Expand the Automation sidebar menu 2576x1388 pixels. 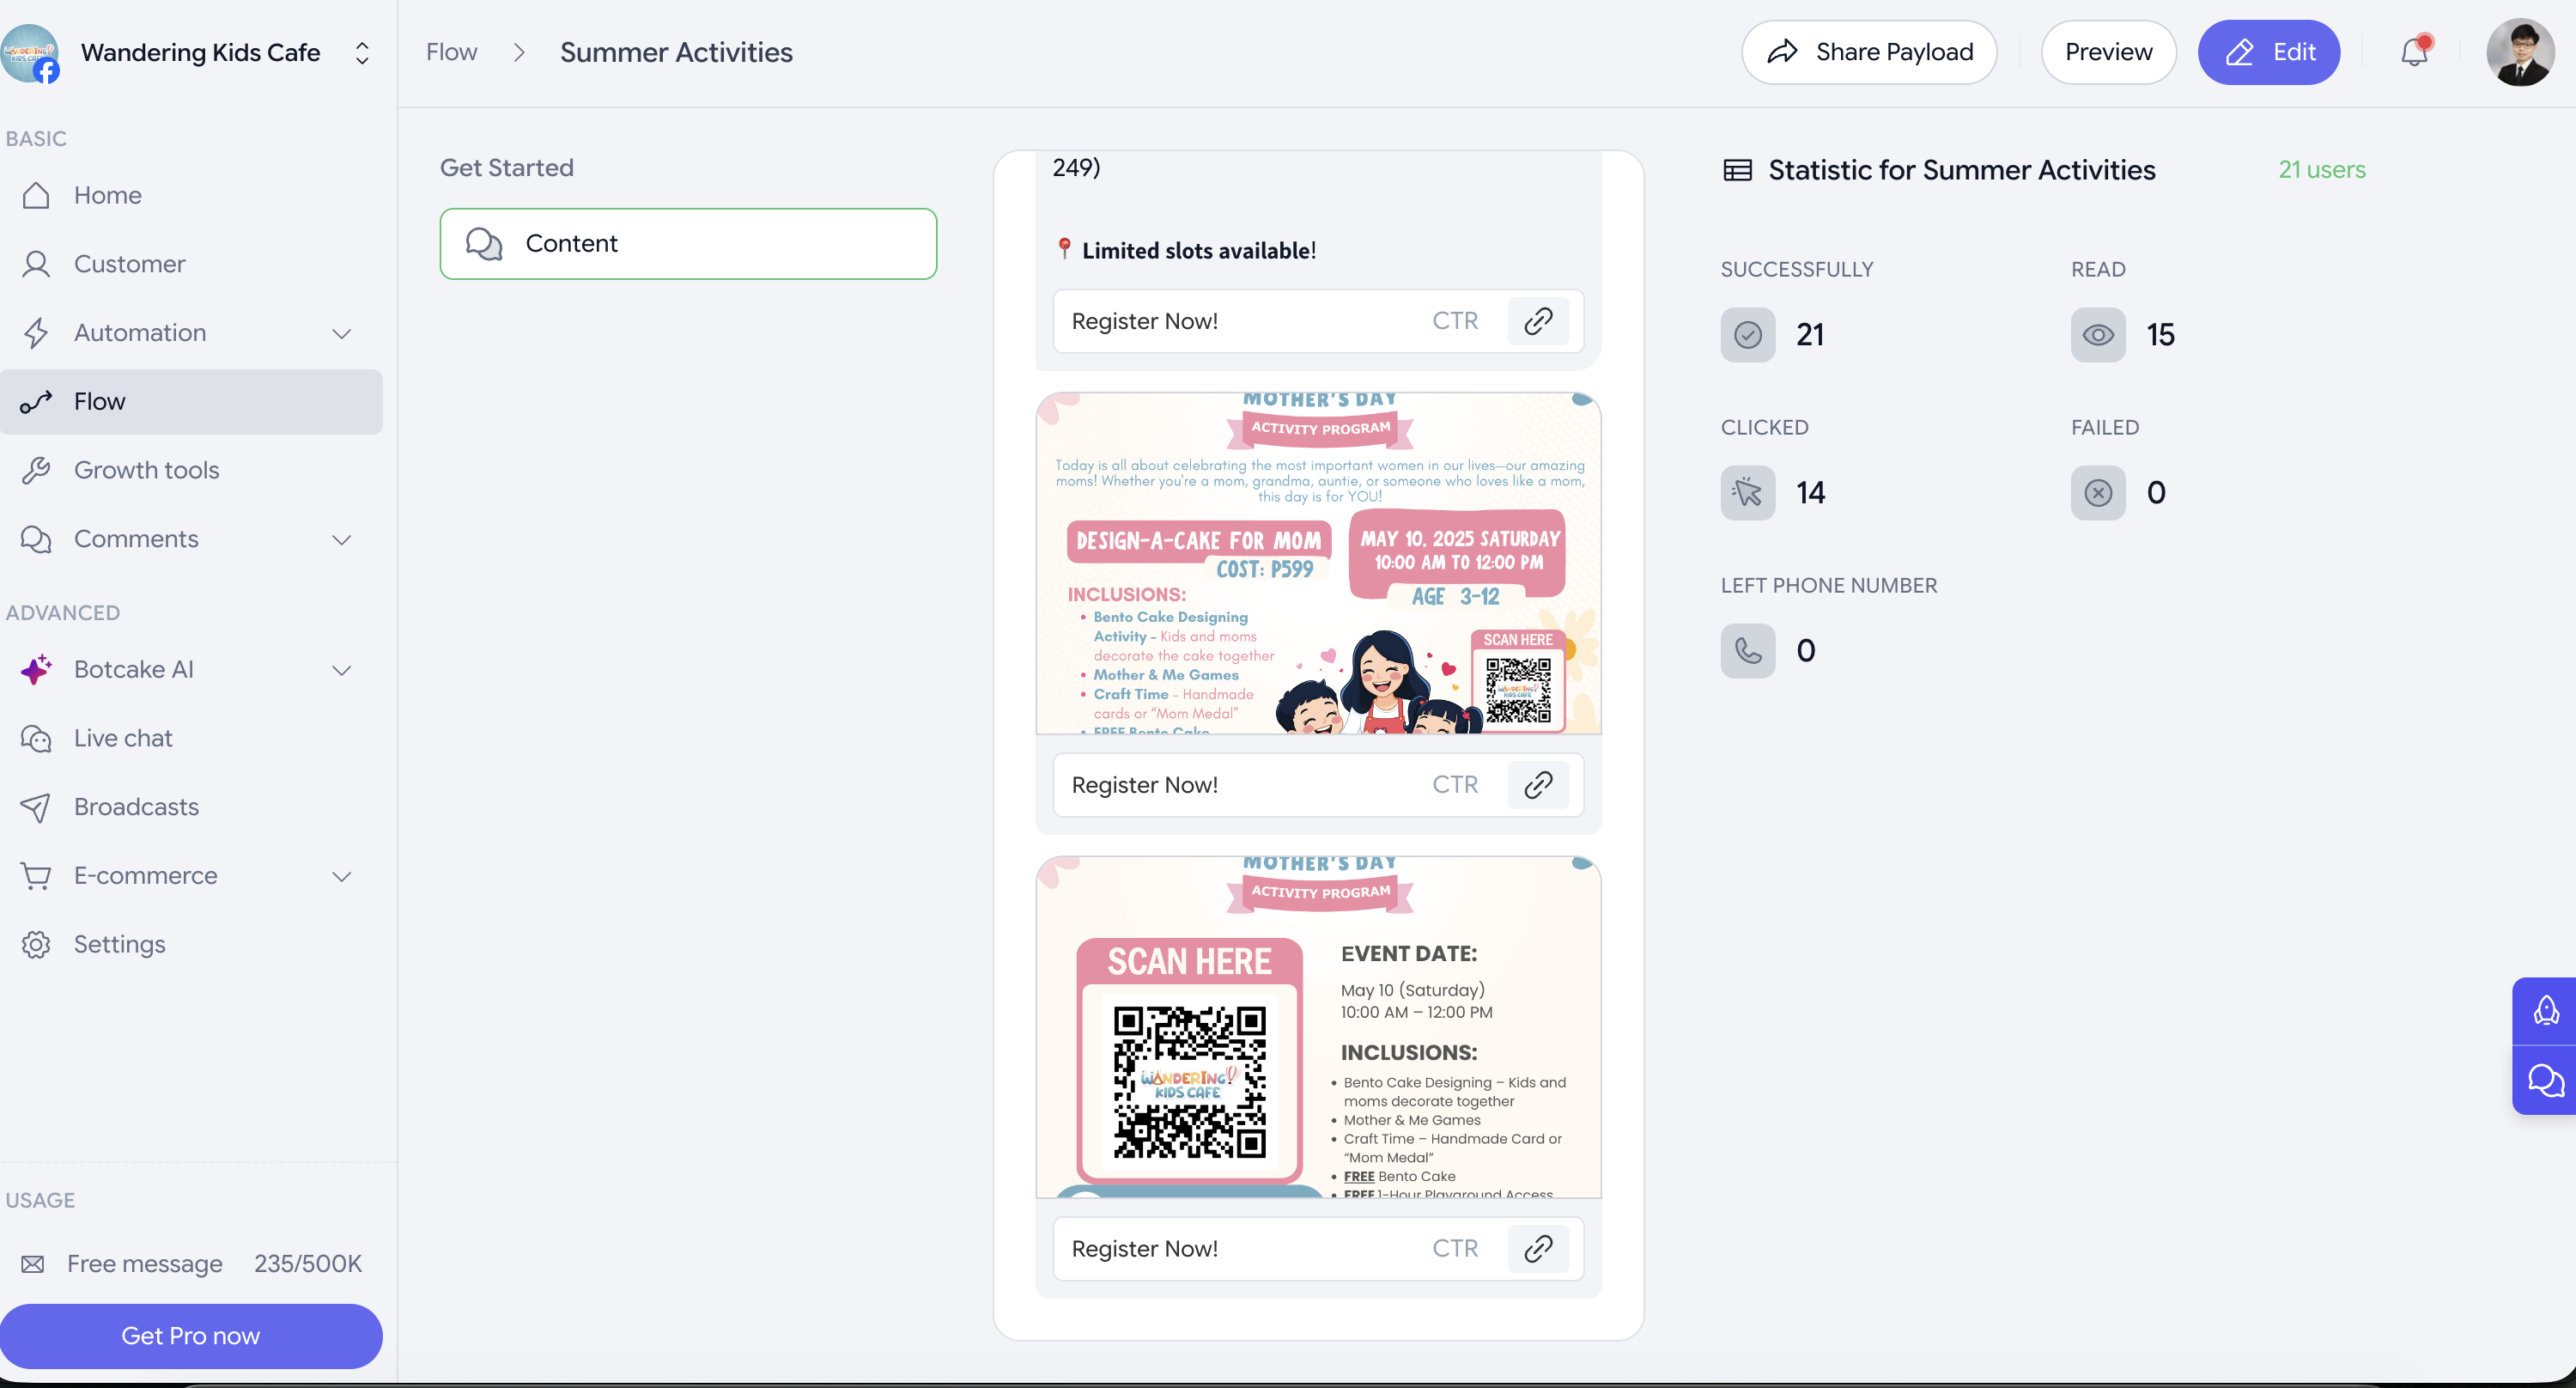click(341, 333)
